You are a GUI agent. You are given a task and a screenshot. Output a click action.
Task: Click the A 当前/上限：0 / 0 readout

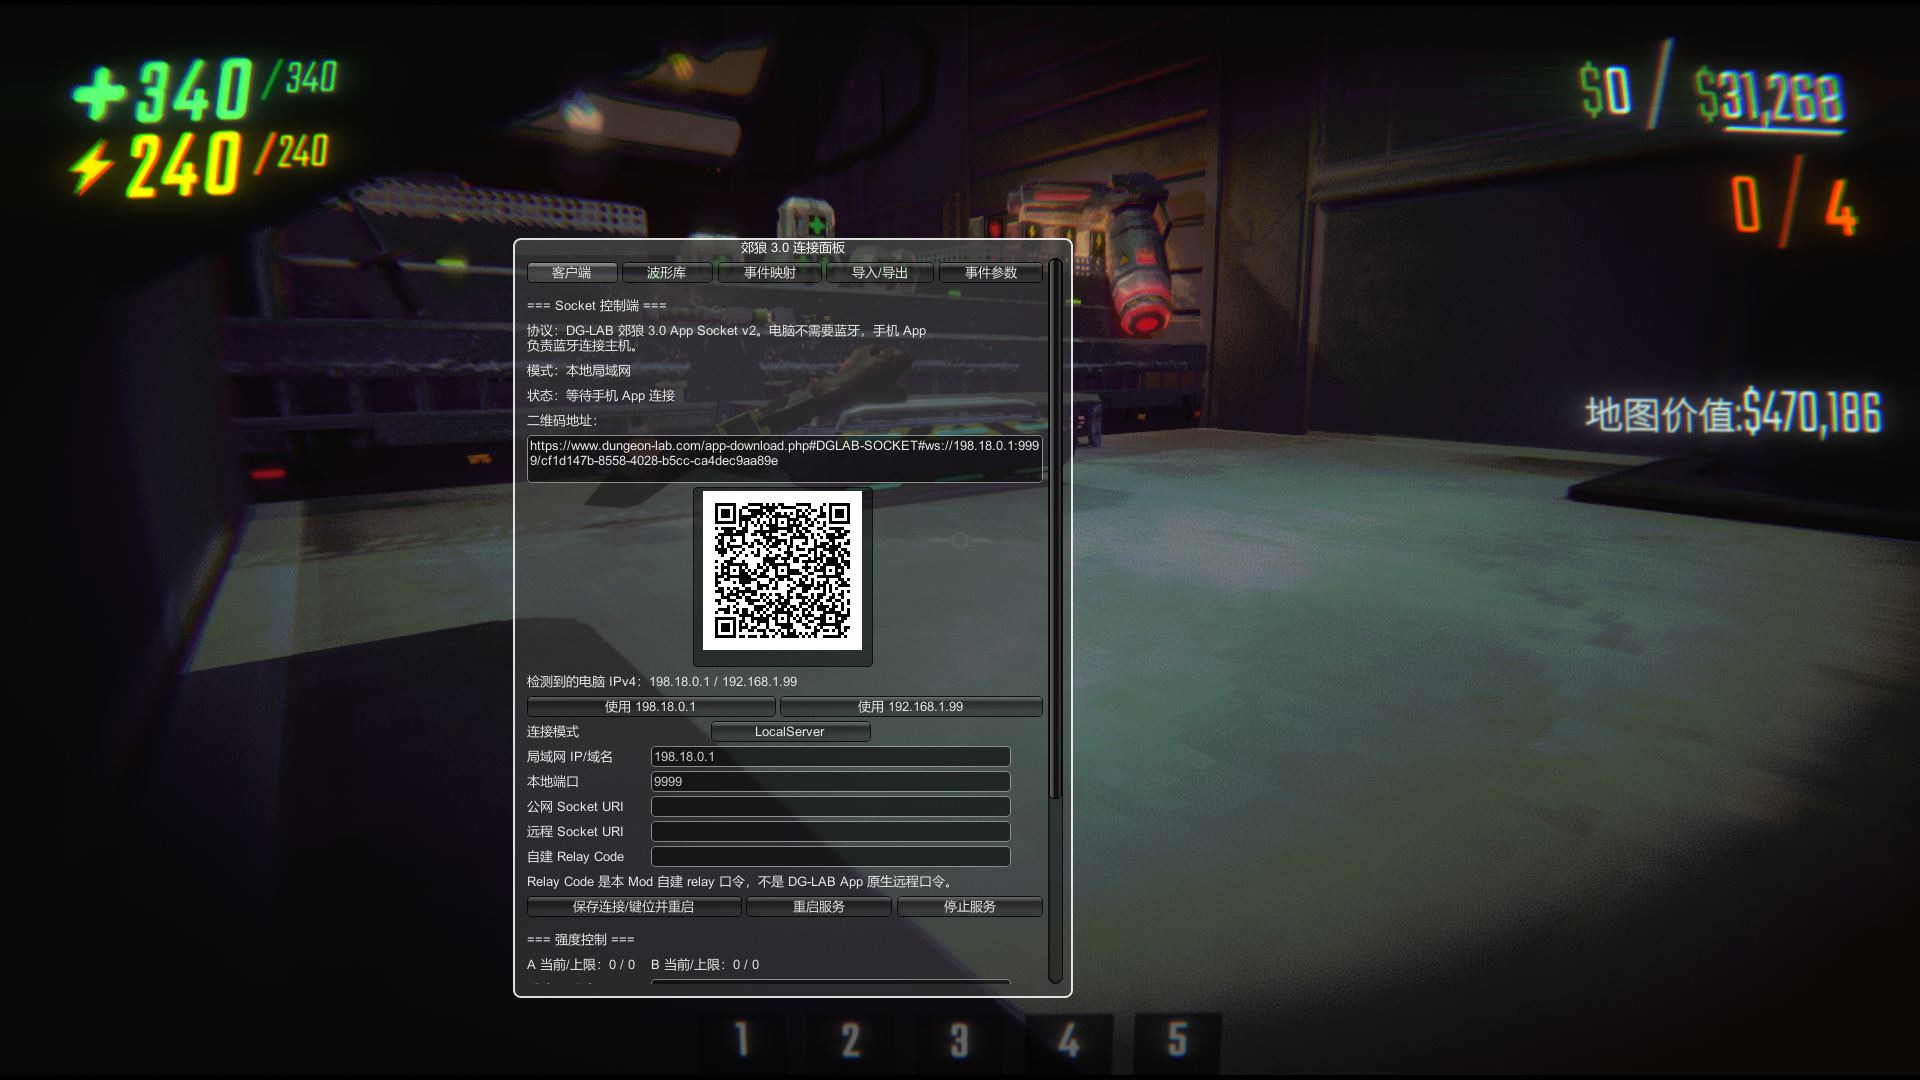pos(581,965)
